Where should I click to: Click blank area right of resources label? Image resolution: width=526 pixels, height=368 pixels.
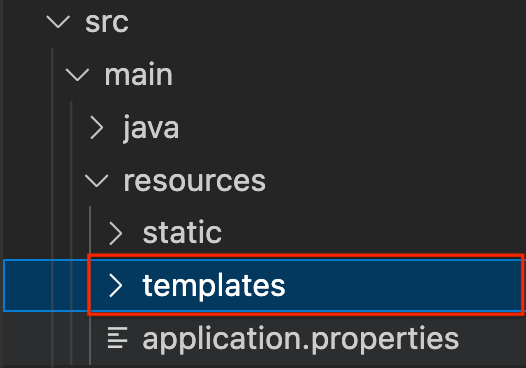click(396, 180)
